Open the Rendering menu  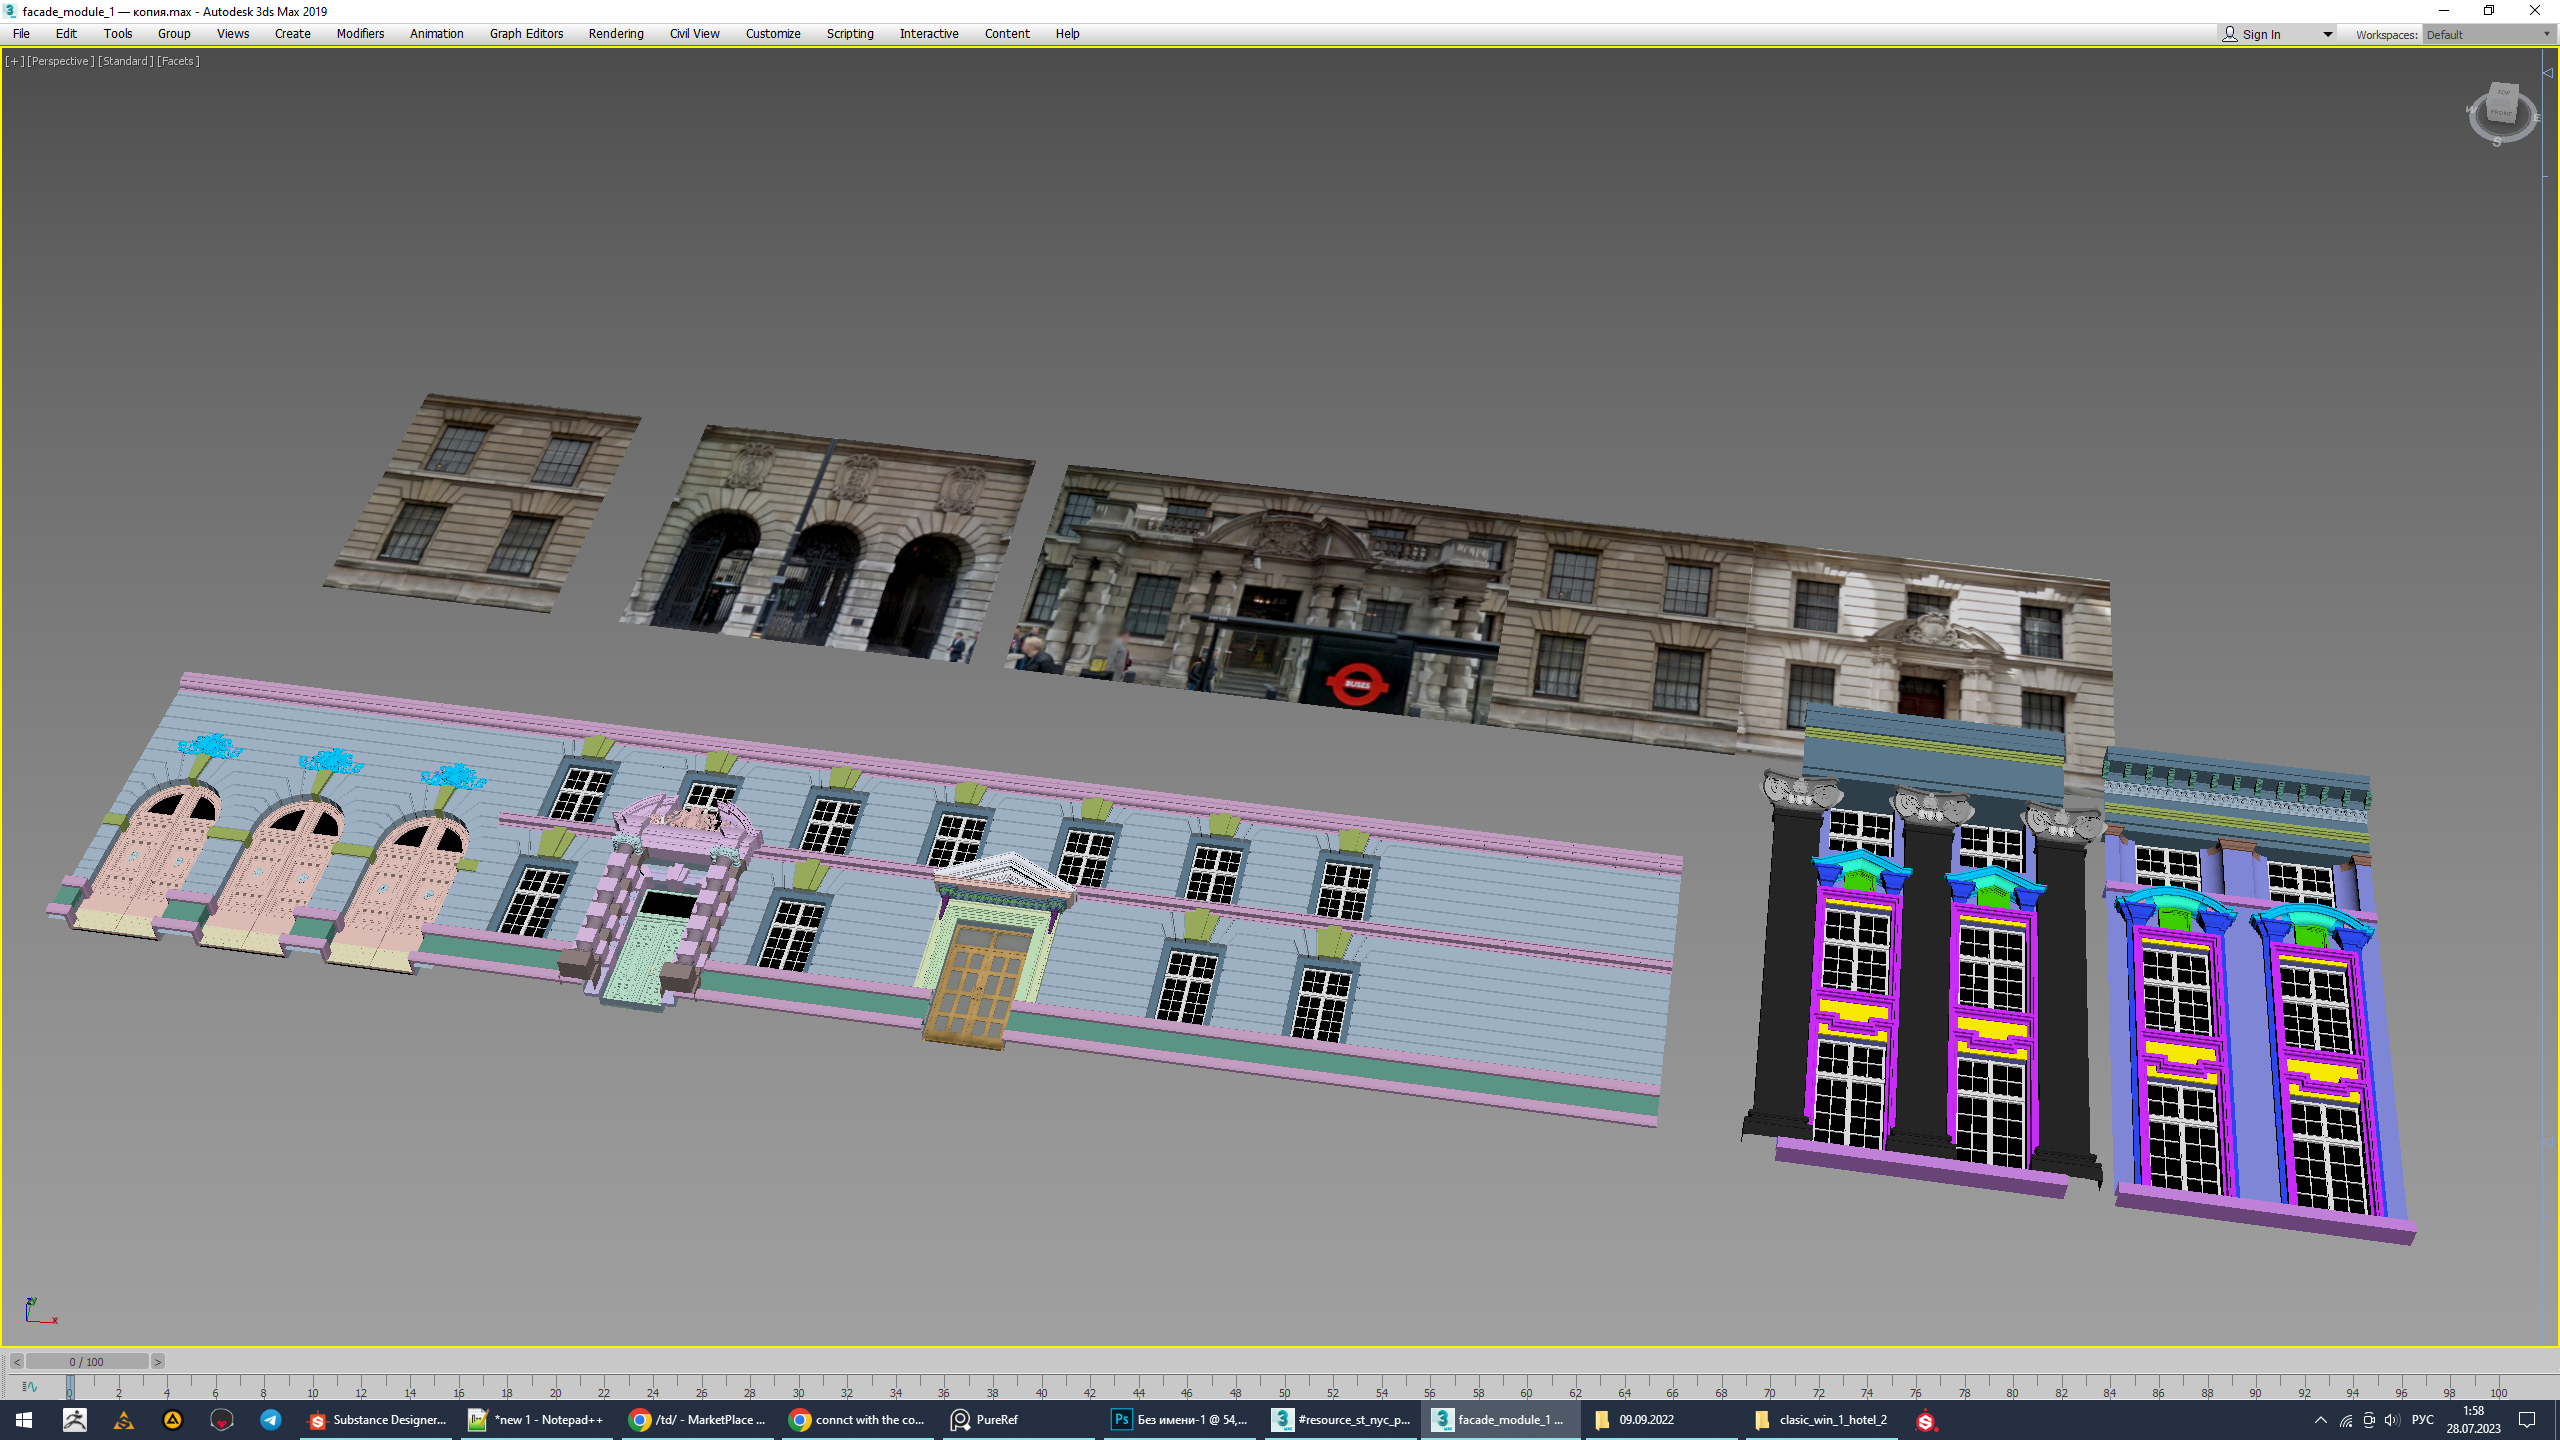(x=615, y=34)
